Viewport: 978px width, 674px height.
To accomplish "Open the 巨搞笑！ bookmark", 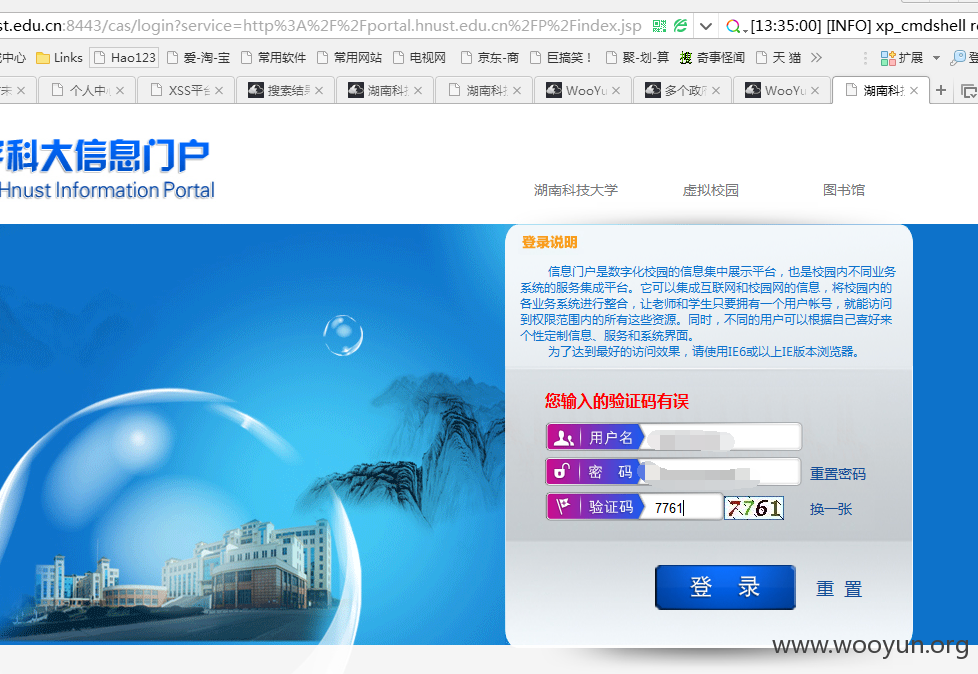I will click(561, 58).
